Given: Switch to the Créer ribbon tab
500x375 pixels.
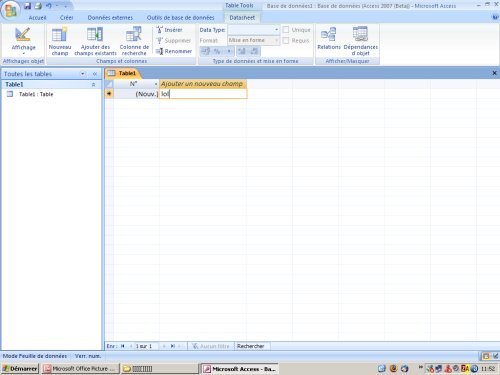Looking at the screenshot, I should point(66,18).
